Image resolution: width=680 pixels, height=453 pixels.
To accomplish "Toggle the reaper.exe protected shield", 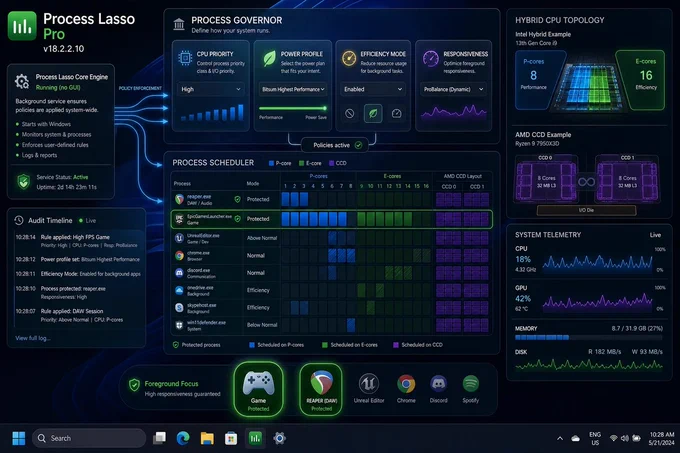I will (x=238, y=199).
